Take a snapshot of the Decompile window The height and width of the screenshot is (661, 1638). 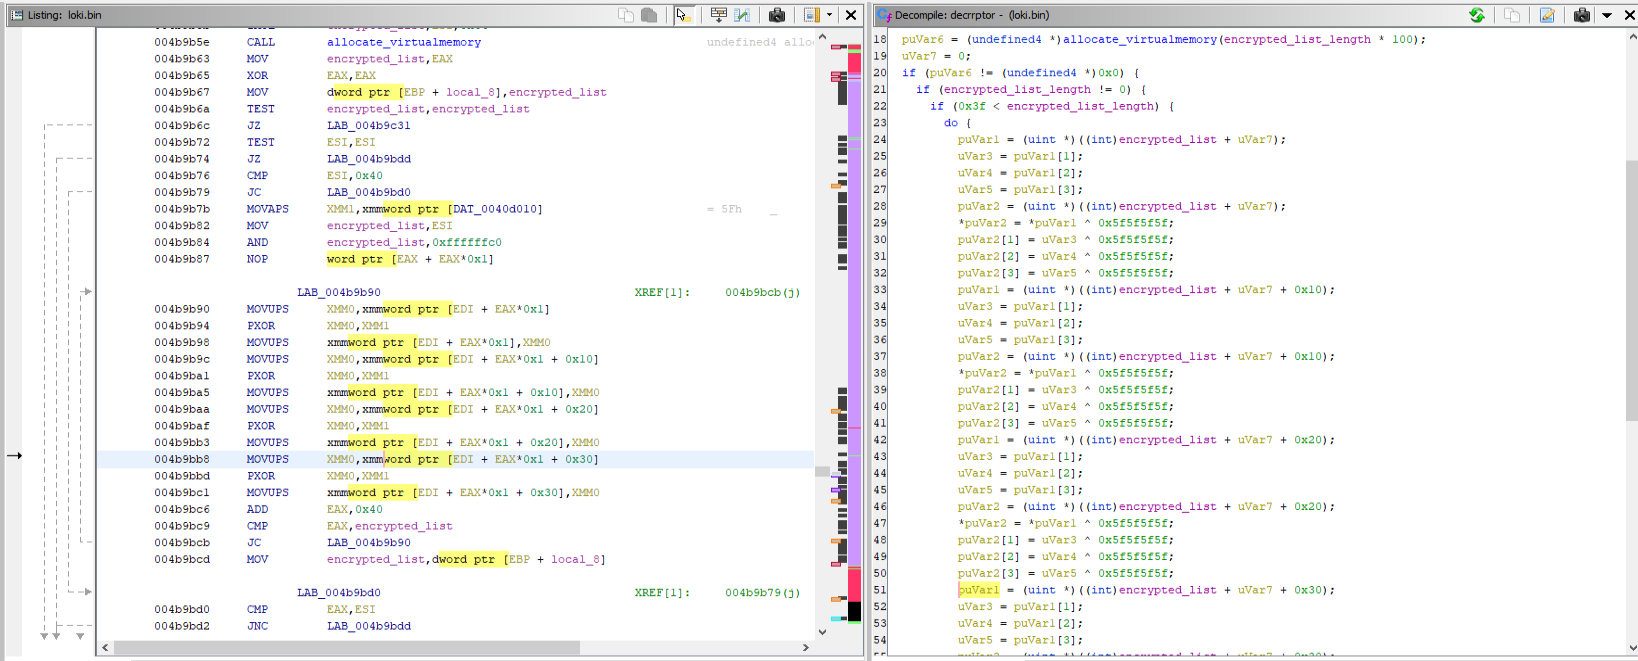click(x=1582, y=15)
